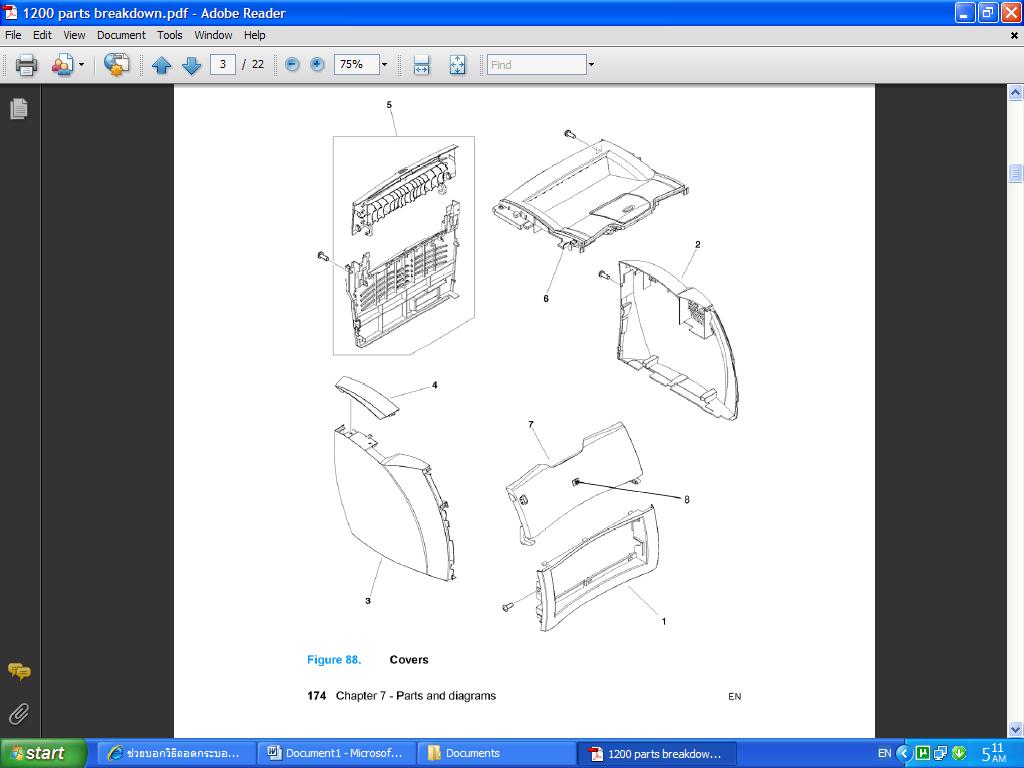Select the Fit Width scrolling icon
The height and width of the screenshot is (768, 1024).
(421, 65)
